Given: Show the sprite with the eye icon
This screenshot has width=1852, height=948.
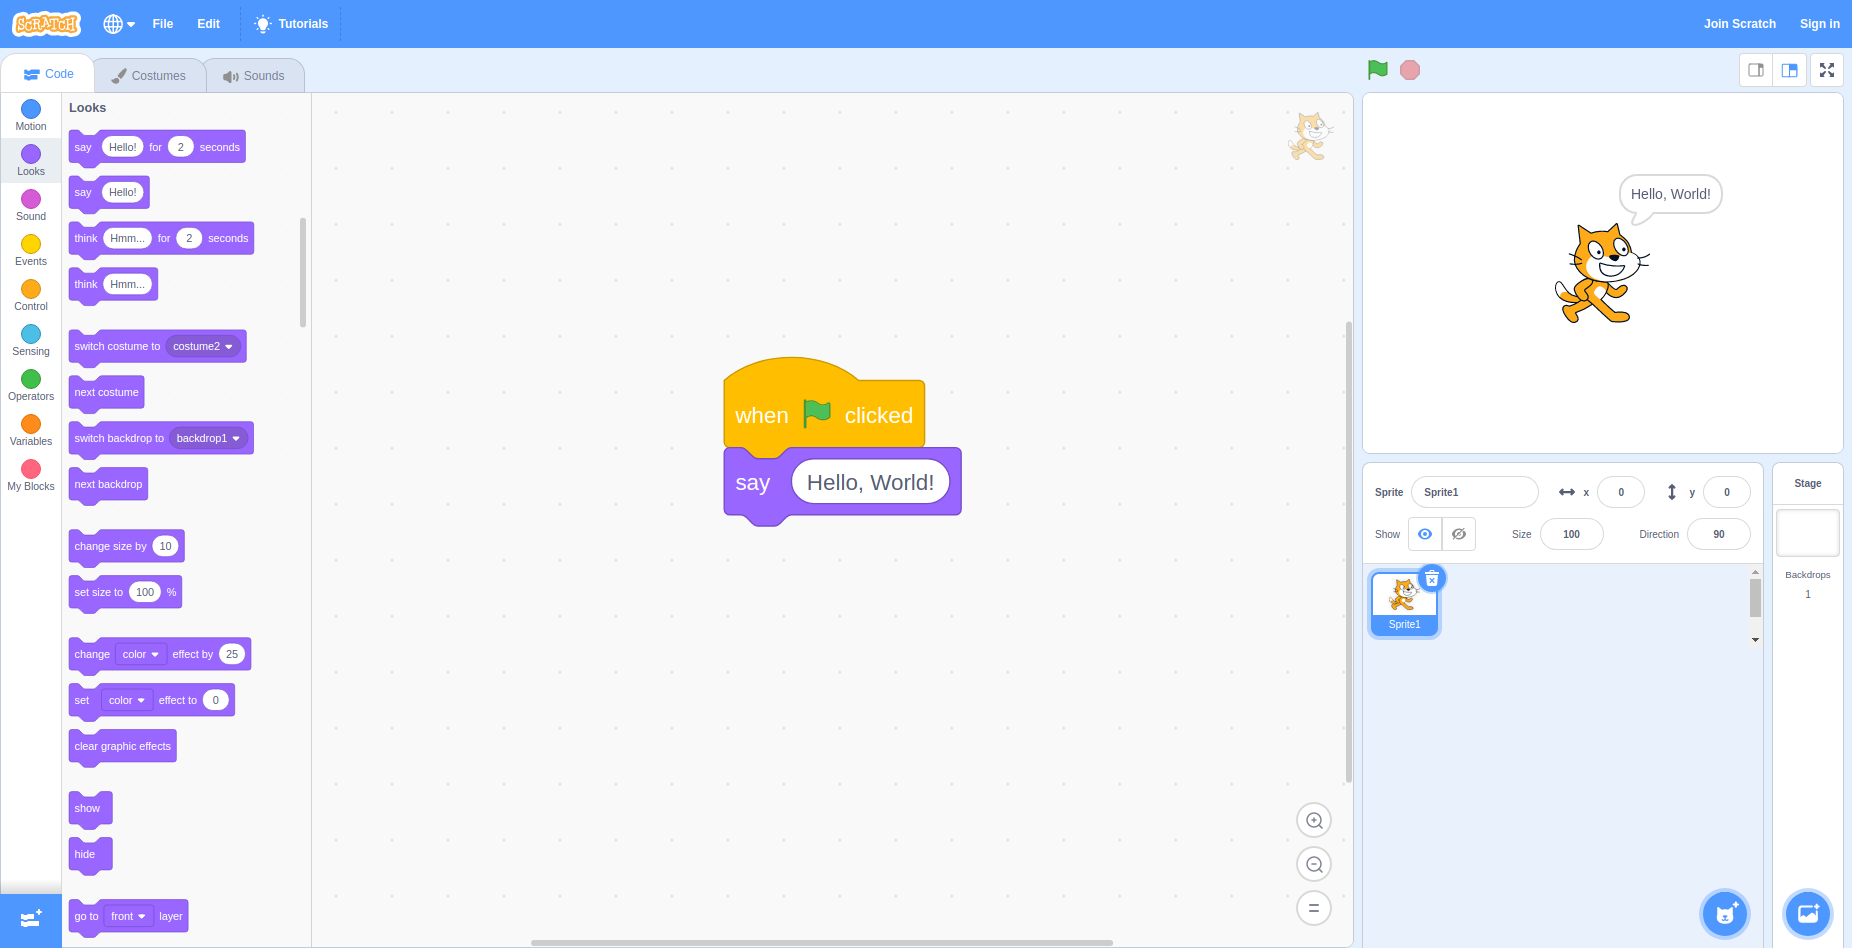Looking at the screenshot, I should pyautogui.click(x=1425, y=534).
